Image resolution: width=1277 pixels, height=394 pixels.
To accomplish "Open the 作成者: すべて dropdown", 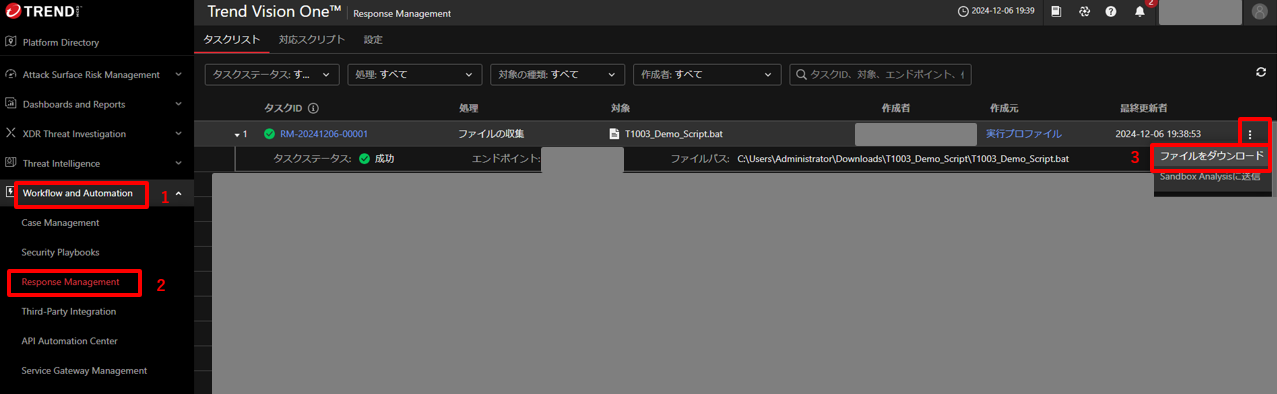I will coord(707,75).
